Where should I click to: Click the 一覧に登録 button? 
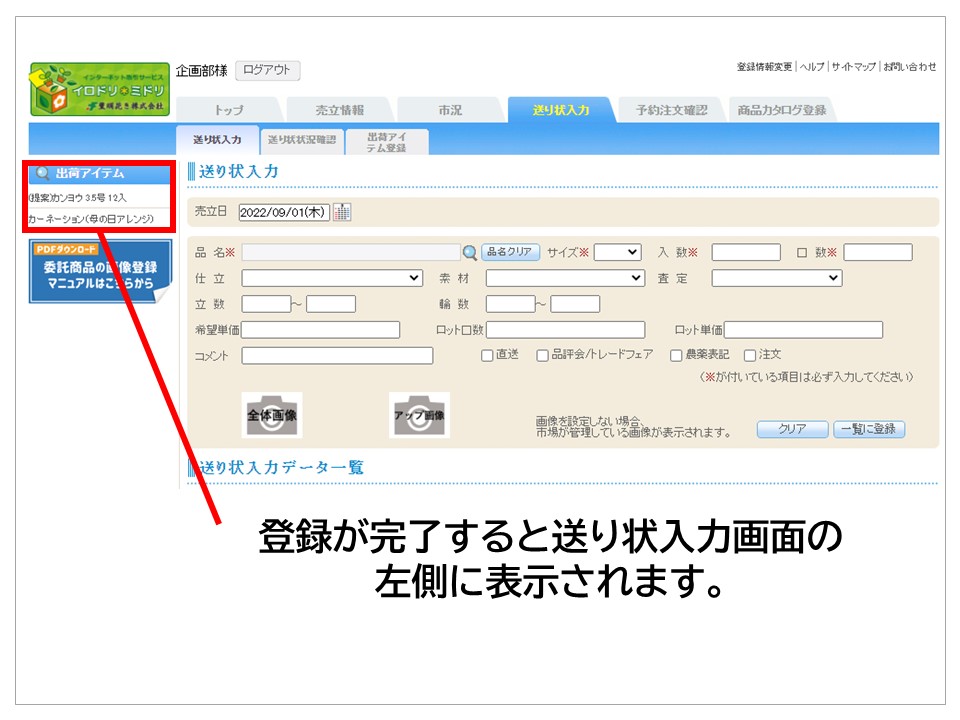[869, 429]
